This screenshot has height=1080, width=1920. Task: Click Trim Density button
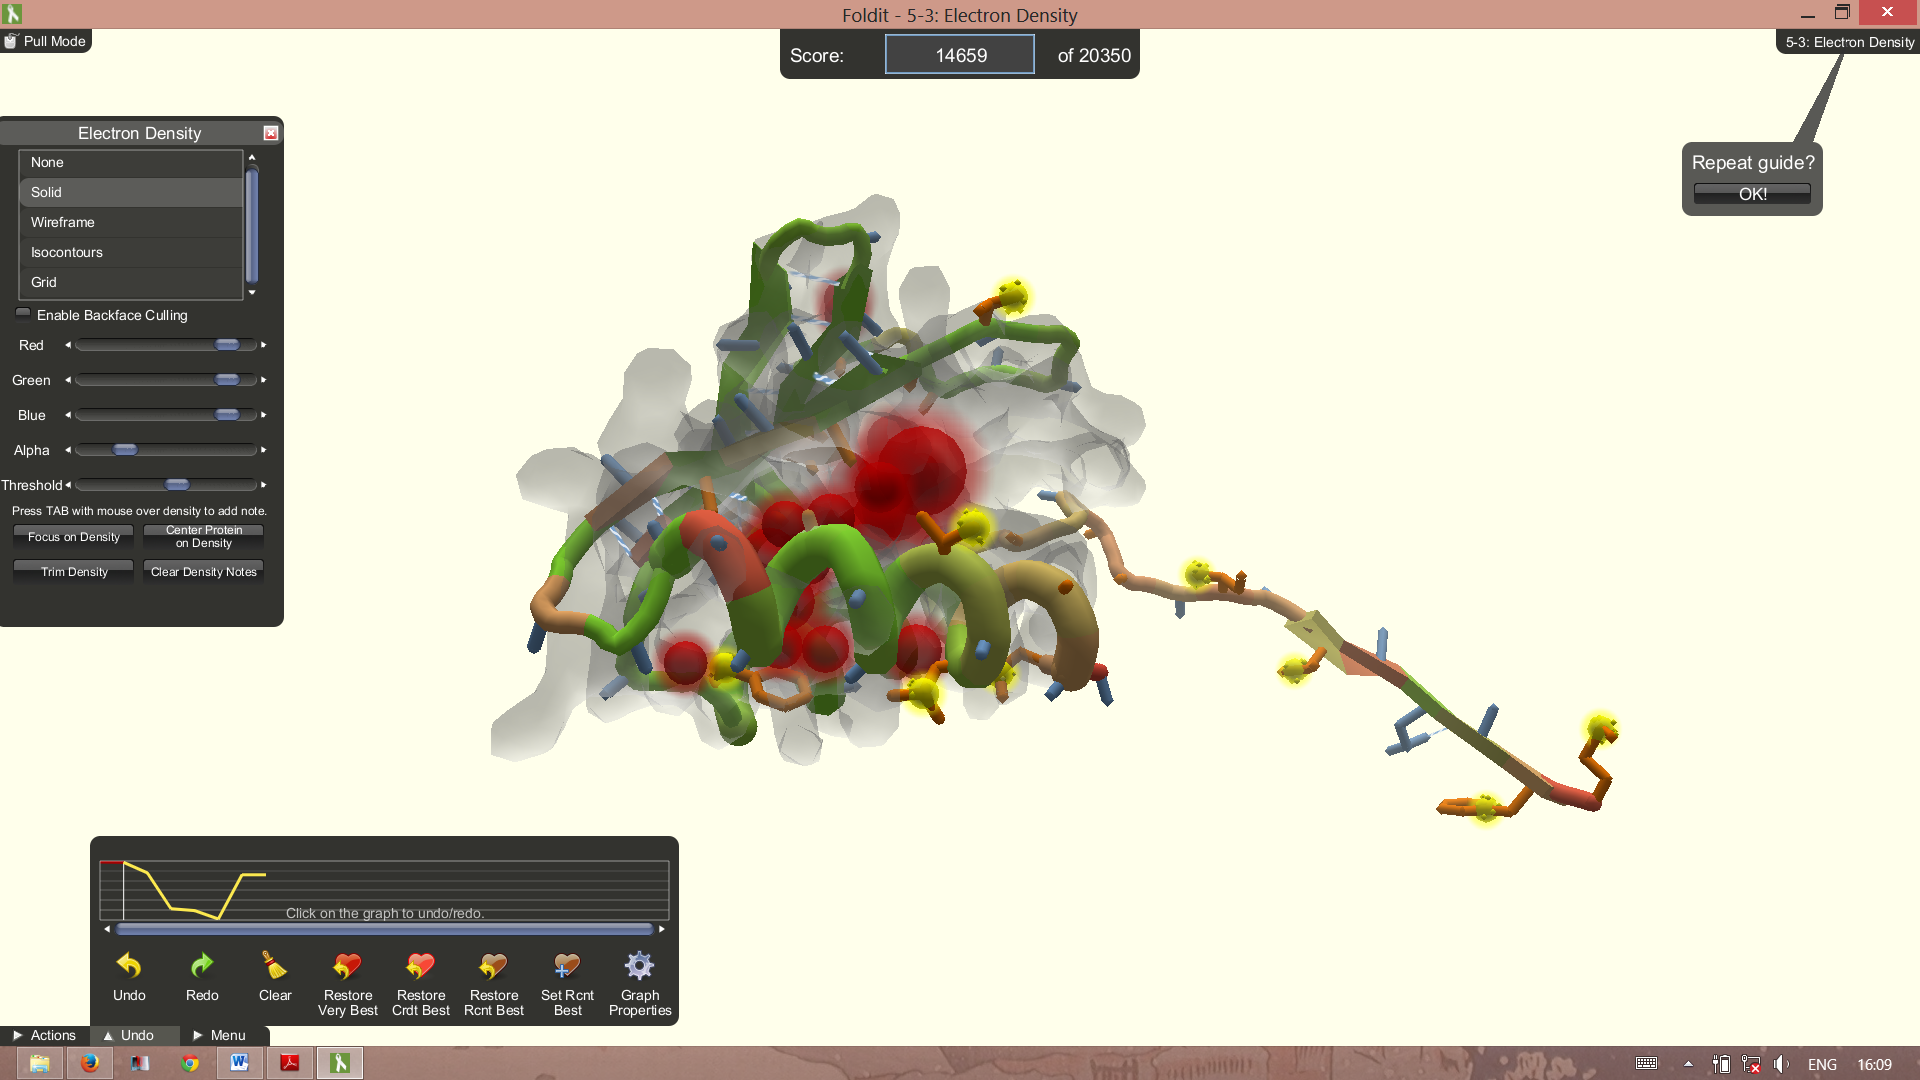(x=73, y=572)
